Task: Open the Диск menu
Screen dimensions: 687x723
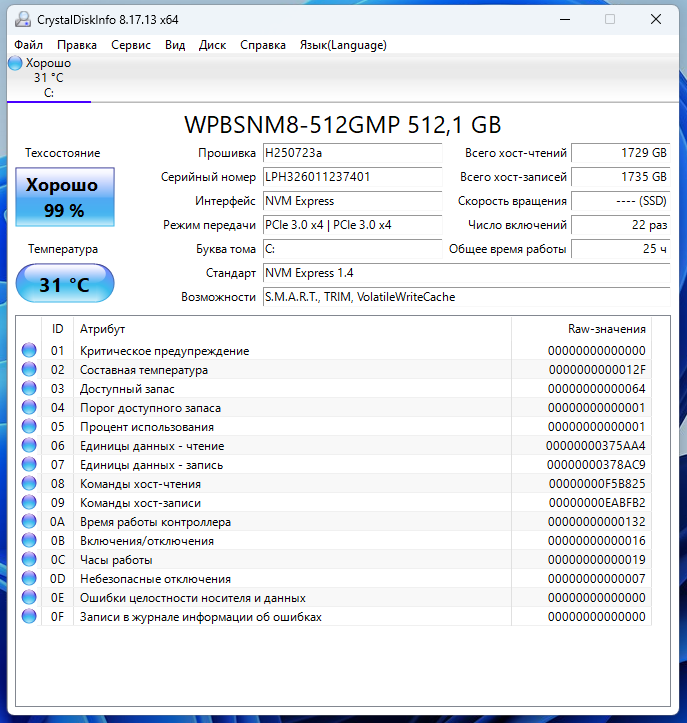Action: [x=213, y=45]
